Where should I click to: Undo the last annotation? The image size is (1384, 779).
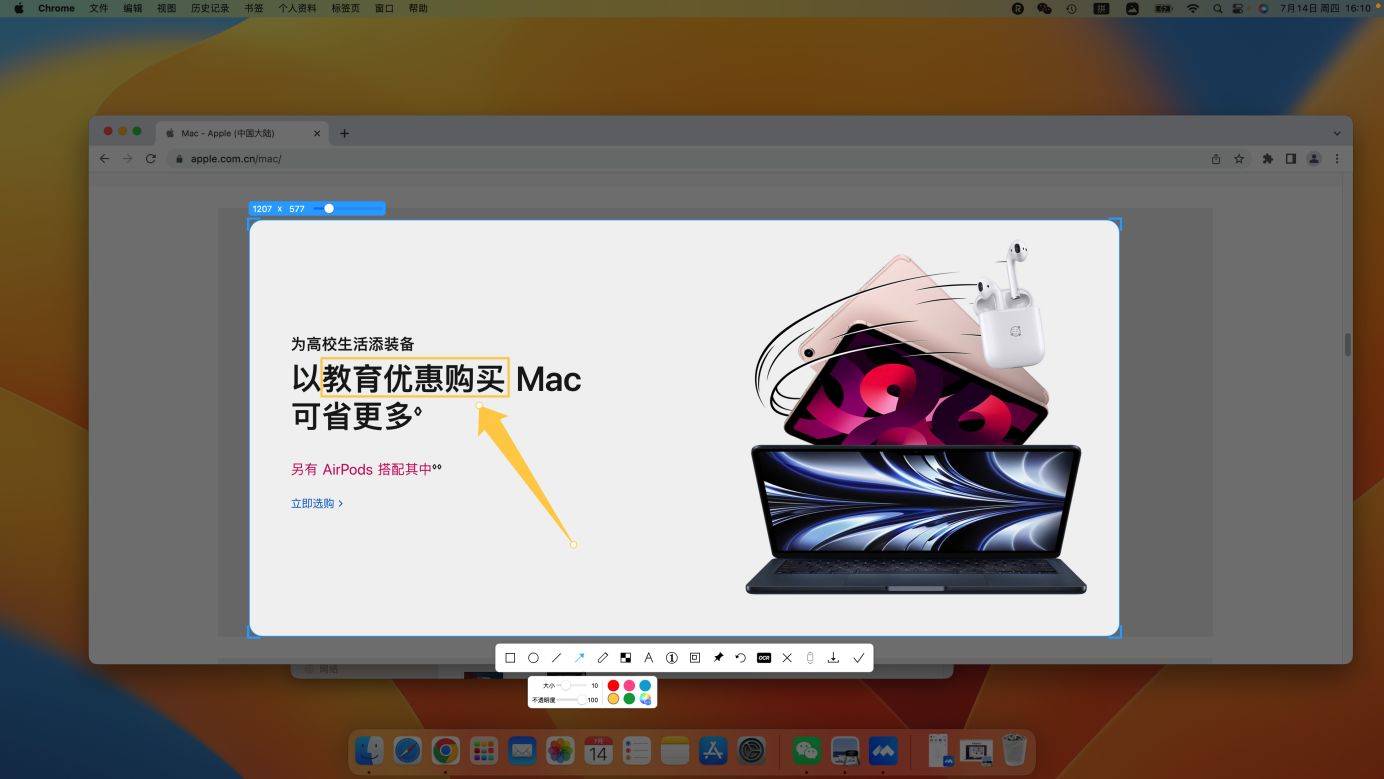click(741, 658)
